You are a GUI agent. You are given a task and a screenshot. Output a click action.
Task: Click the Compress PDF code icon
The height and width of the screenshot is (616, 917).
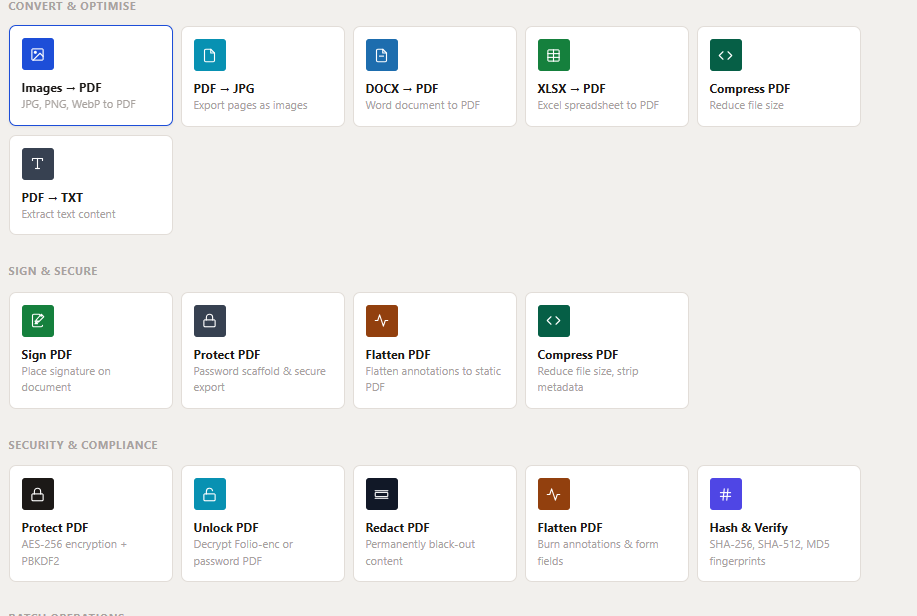(x=725, y=54)
